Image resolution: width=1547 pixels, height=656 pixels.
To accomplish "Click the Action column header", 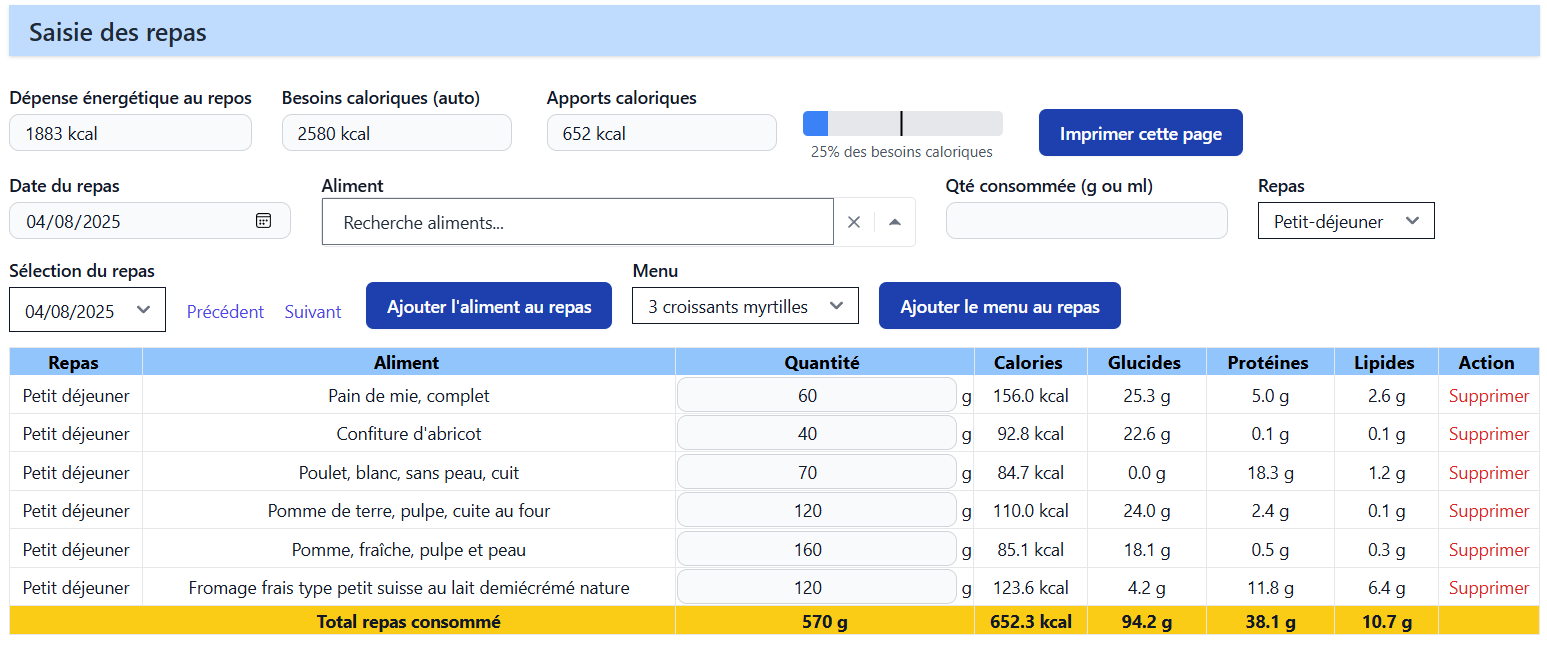I will 1488,362.
